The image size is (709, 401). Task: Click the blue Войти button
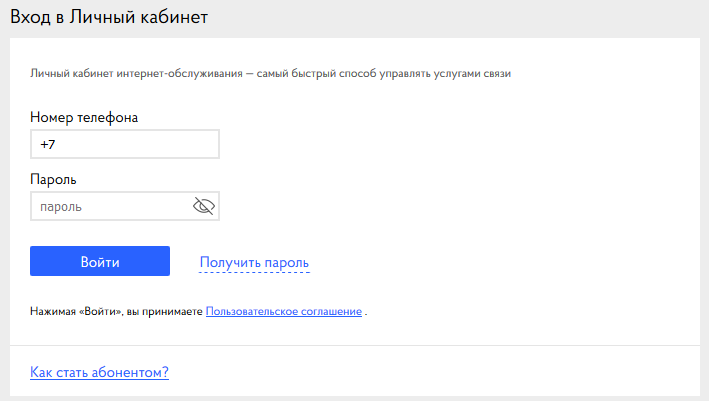100,261
